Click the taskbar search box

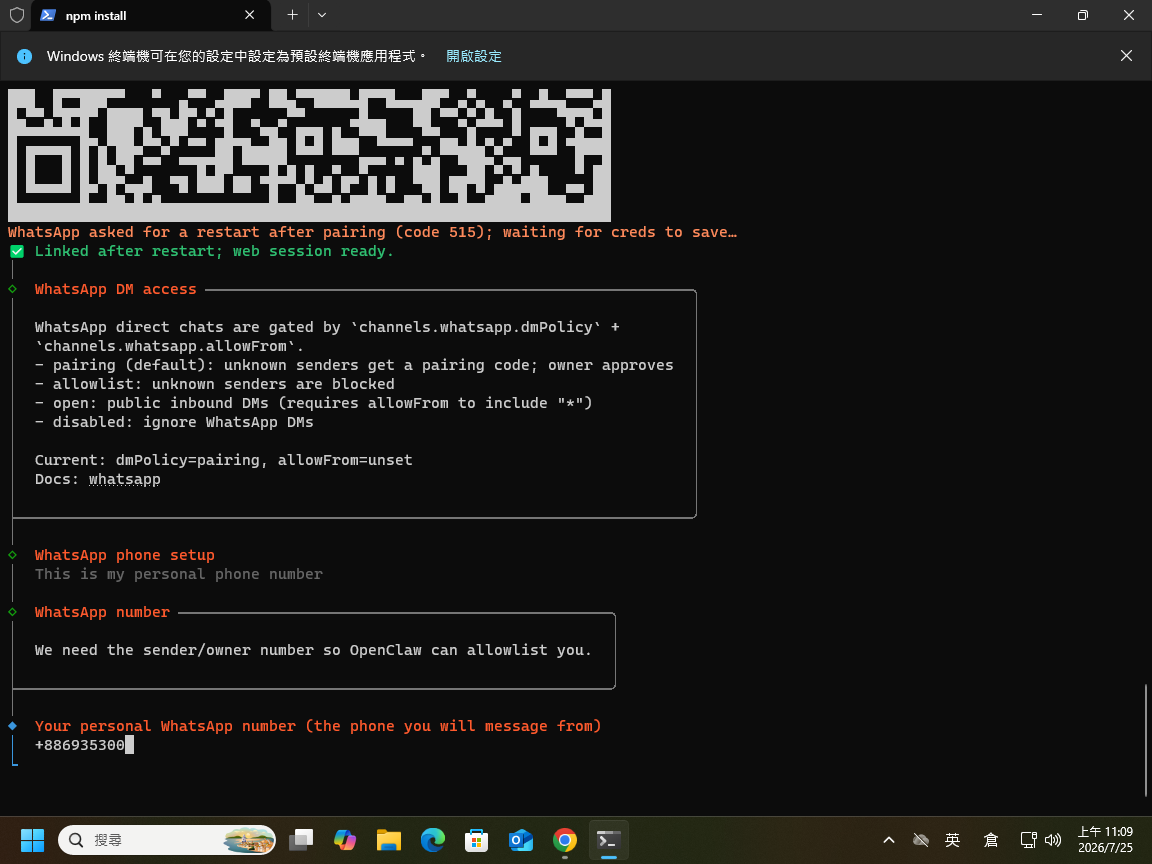coord(167,840)
